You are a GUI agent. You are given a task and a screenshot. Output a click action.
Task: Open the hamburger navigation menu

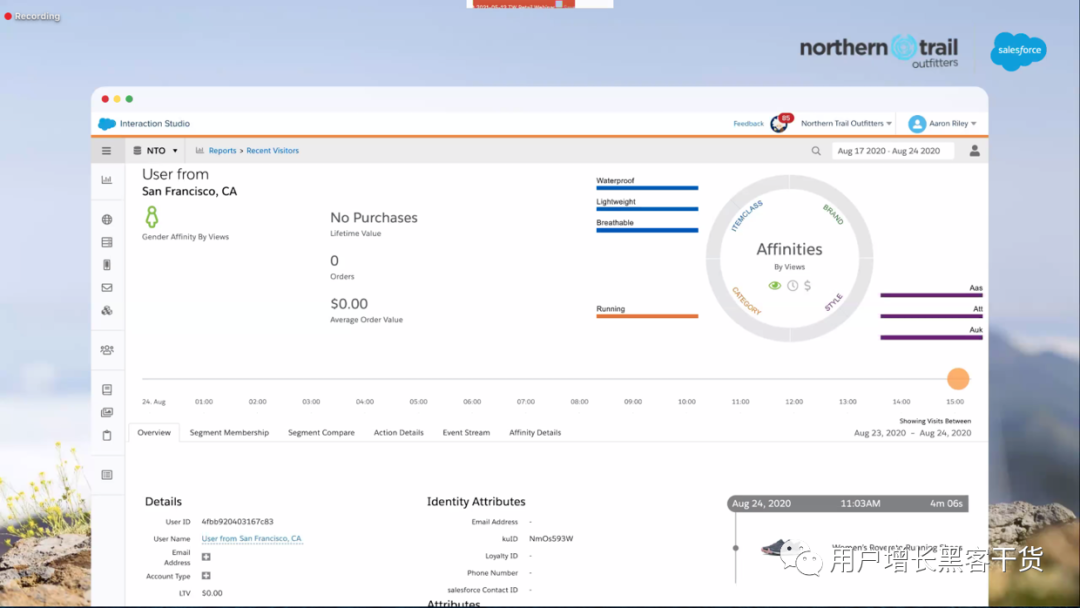106,151
